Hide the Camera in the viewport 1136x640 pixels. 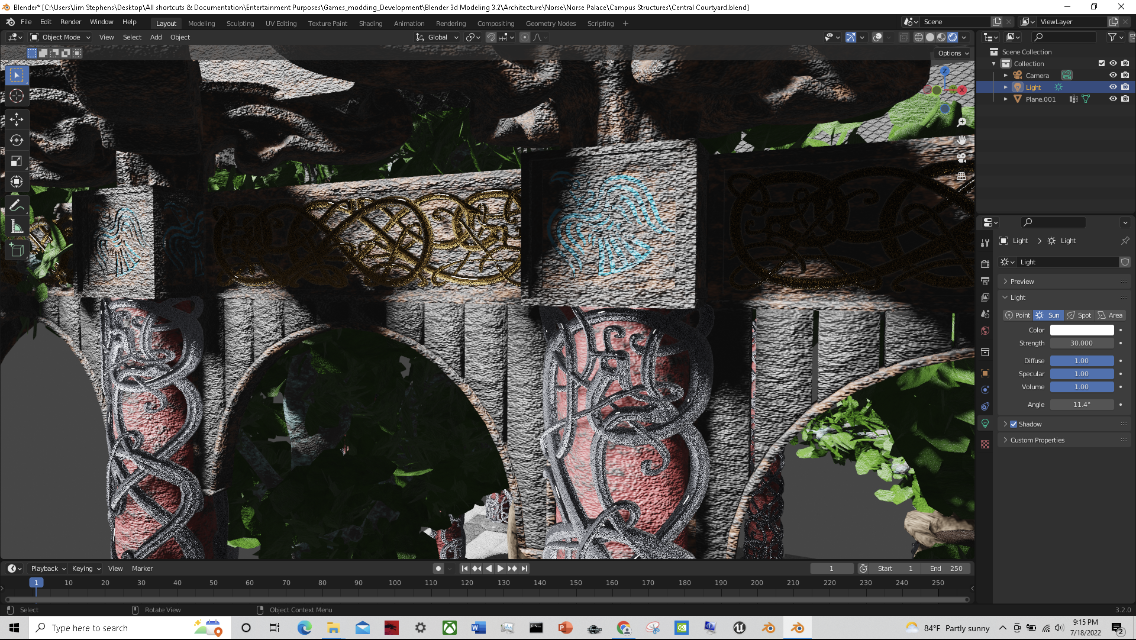point(1112,75)
